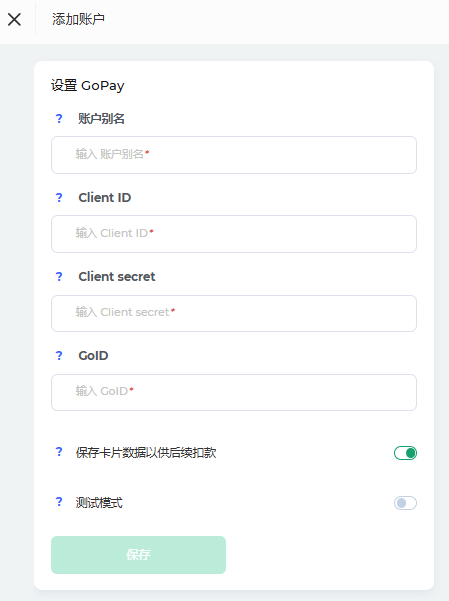The width and height of the screenshot is (449, 601).
Task: Focus the 输入 Client ID input field
Action: [234, 234]
